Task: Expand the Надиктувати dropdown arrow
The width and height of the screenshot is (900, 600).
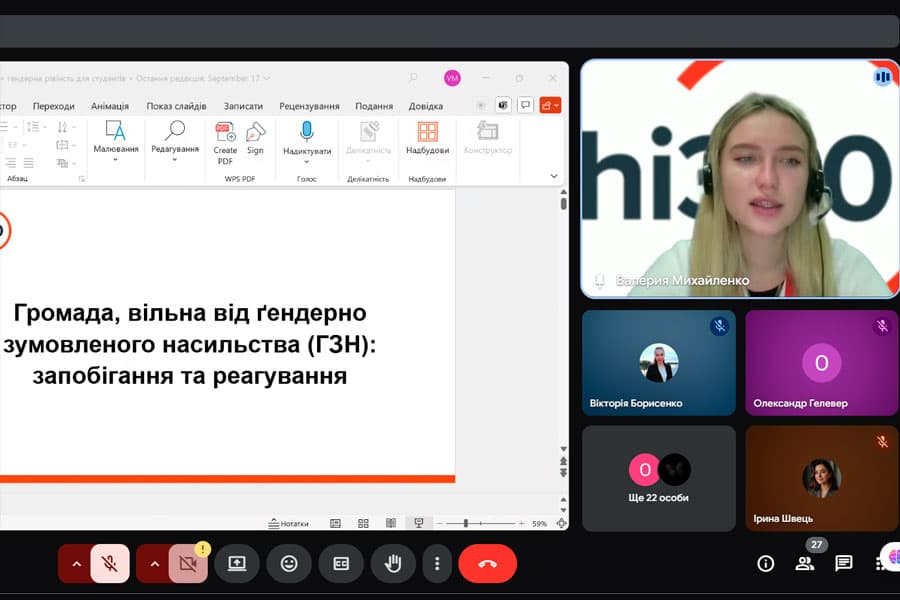Action: 307,162
